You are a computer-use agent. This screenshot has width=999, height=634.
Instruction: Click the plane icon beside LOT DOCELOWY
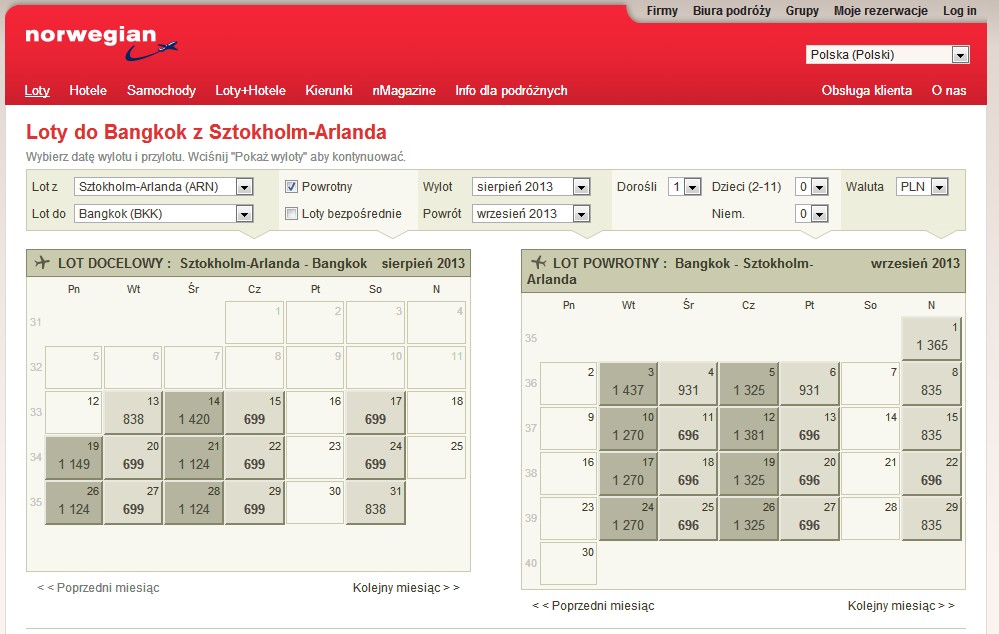point(41,263)
